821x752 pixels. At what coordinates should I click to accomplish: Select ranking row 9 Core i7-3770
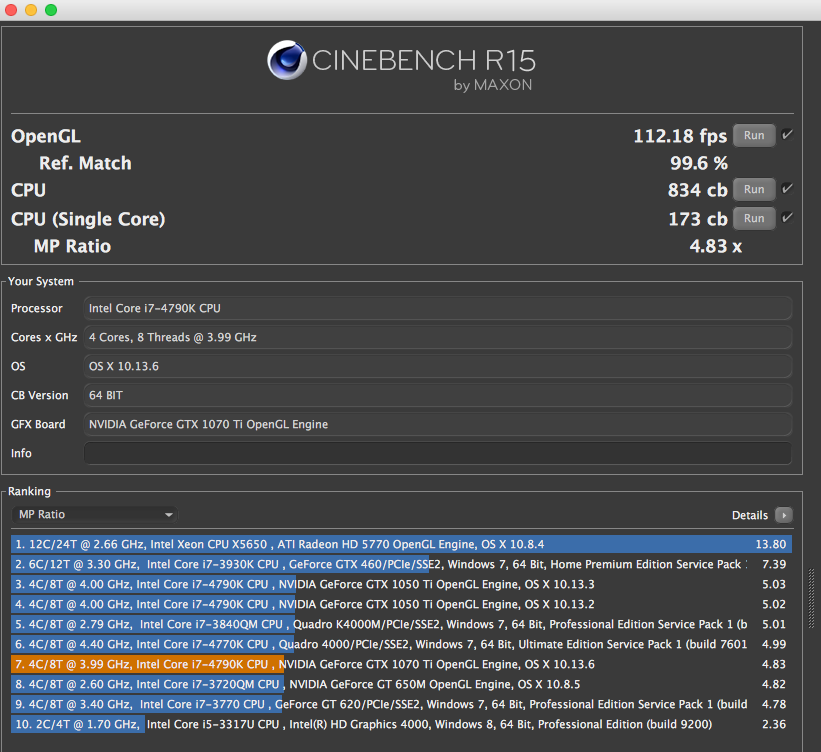[401, 704]
